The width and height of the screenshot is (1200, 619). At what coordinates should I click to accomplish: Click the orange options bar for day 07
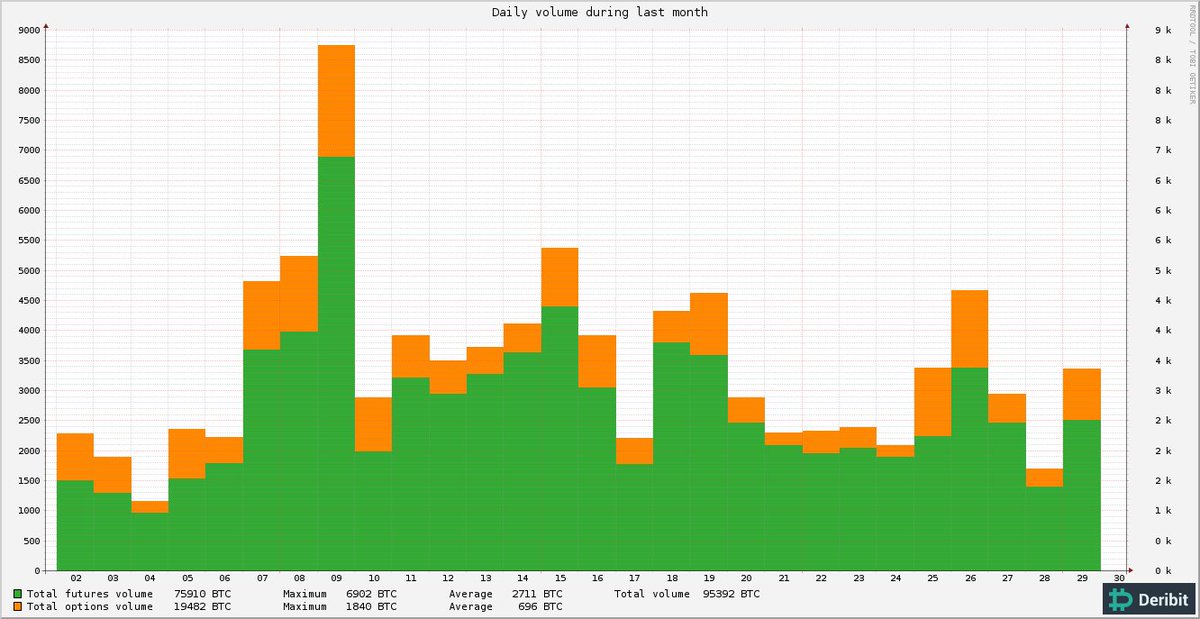click(262, 315)
